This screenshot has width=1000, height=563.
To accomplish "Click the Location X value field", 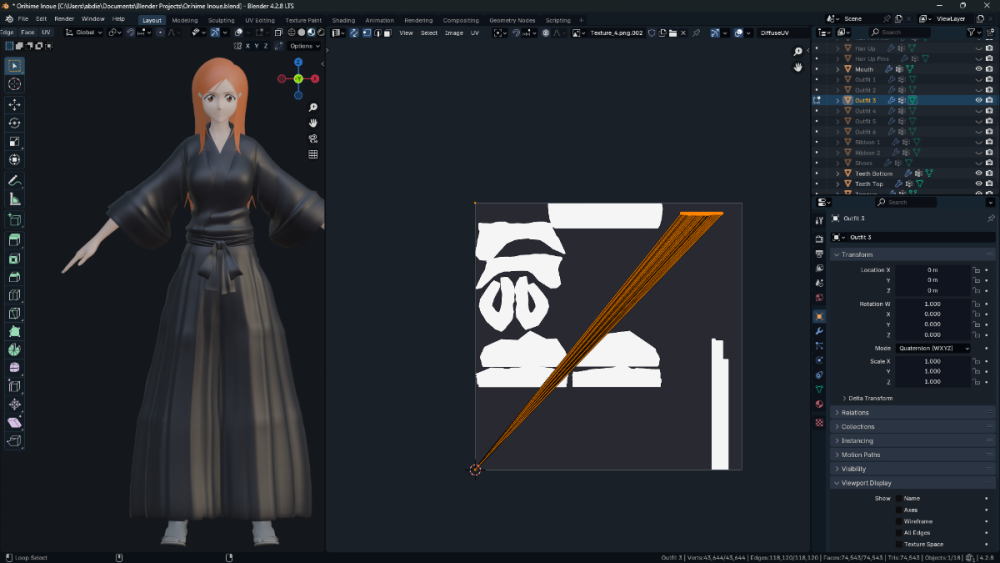I will pyautogui.click(x=932, y=270).
